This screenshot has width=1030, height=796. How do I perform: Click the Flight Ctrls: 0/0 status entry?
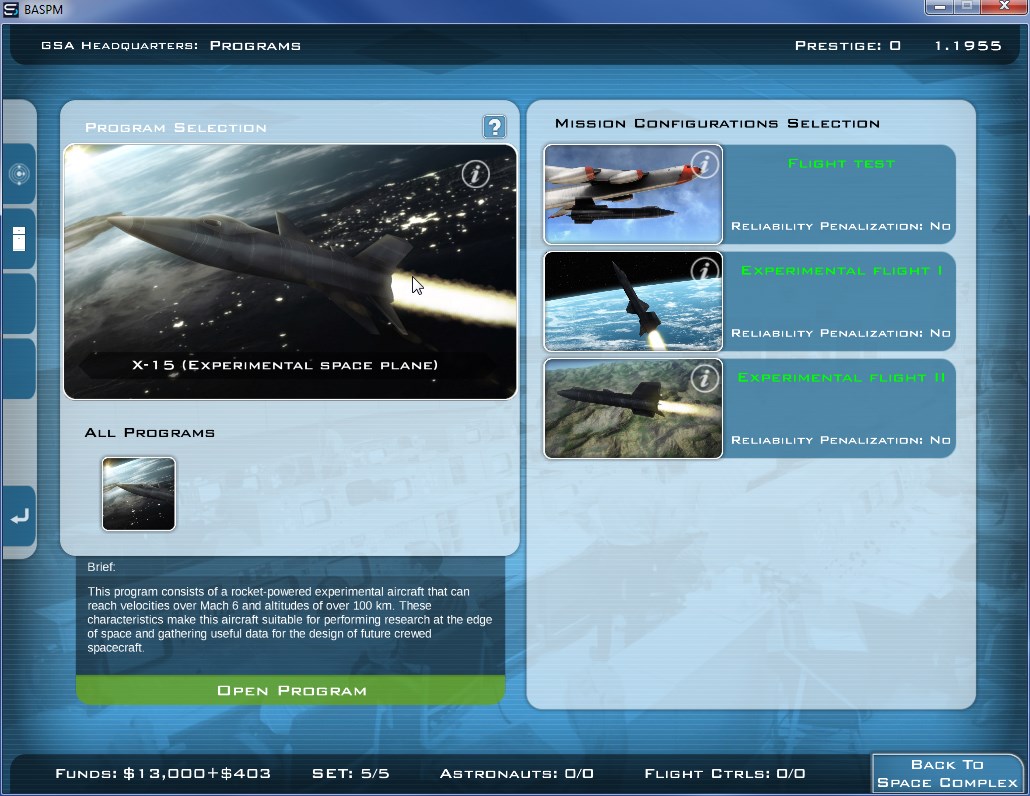tap(725, 774)
